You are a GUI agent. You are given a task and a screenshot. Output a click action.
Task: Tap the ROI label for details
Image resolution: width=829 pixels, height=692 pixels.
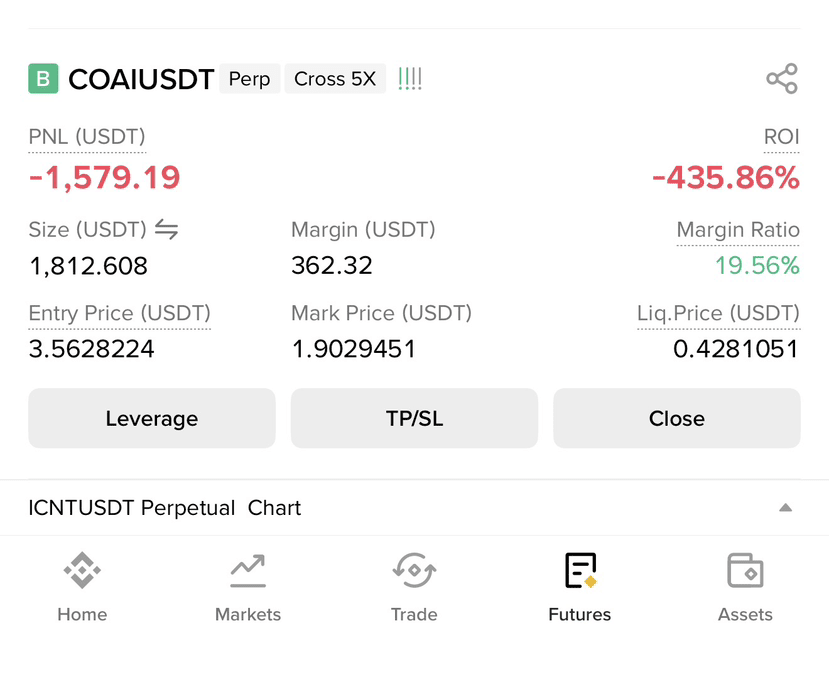[781, 137]
